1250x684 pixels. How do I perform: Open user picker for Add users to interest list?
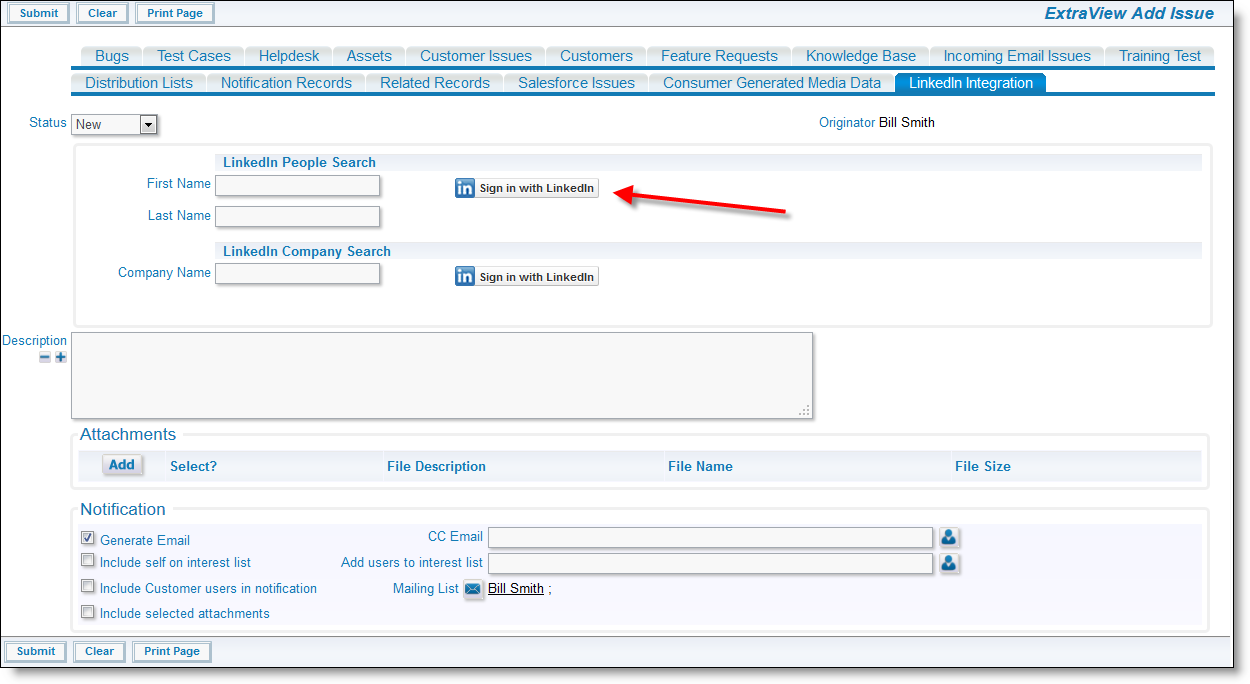coord(949,563)
